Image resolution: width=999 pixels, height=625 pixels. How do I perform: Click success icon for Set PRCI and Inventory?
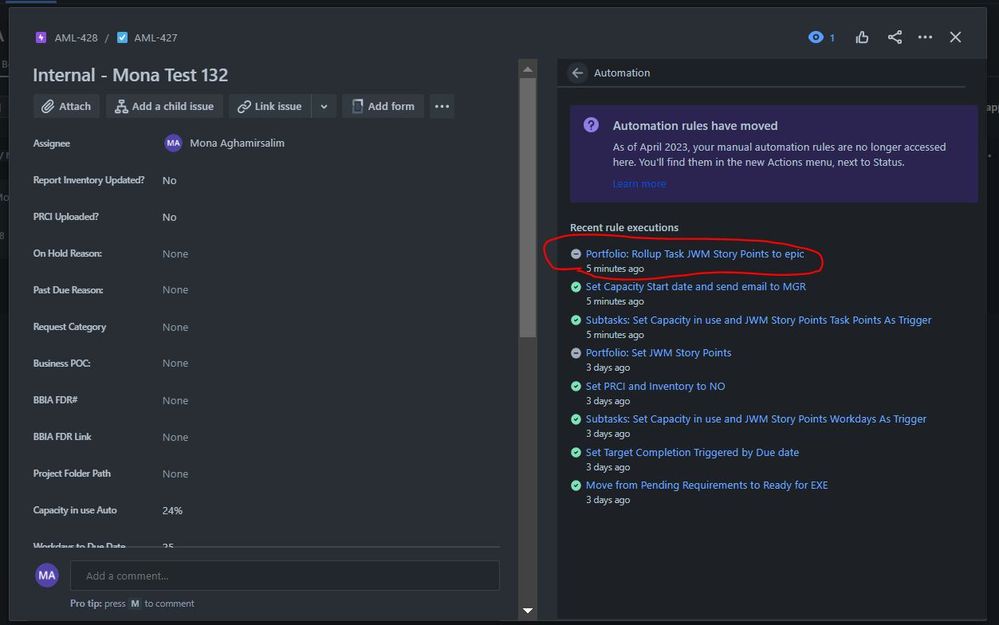point(576,386)
